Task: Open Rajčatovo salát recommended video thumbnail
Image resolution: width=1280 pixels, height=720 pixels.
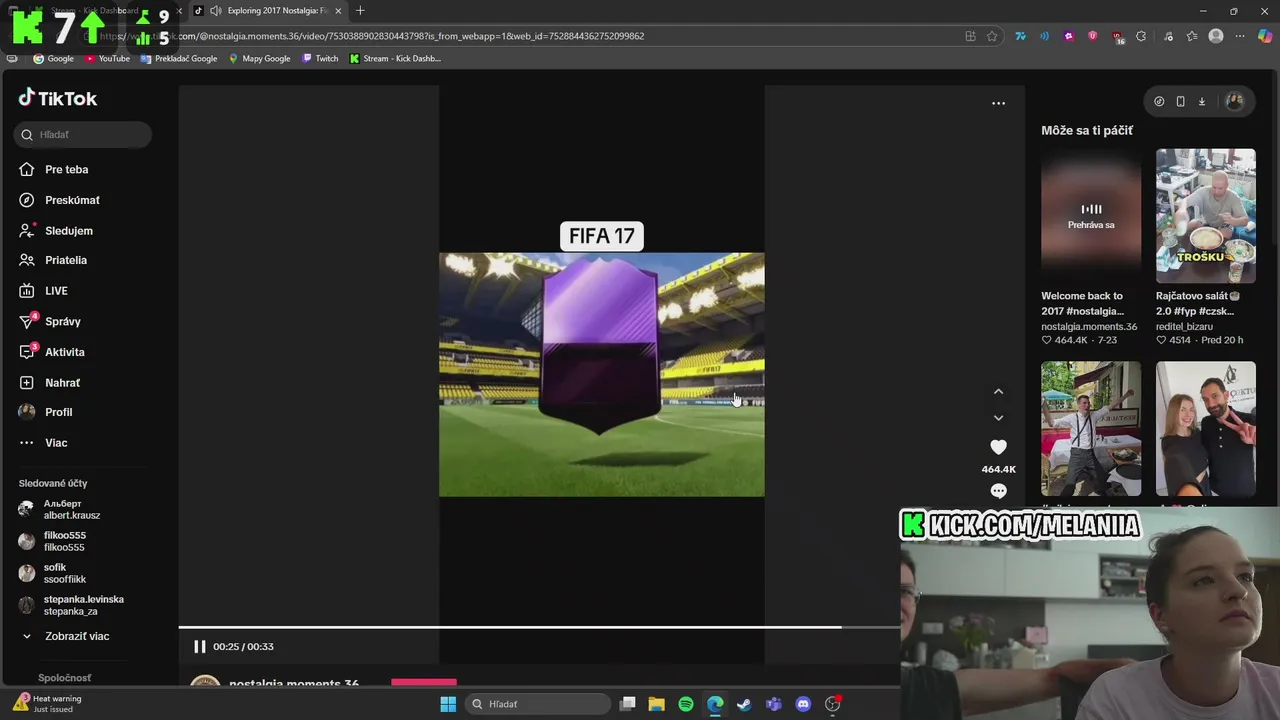Action: (1205, 216)
